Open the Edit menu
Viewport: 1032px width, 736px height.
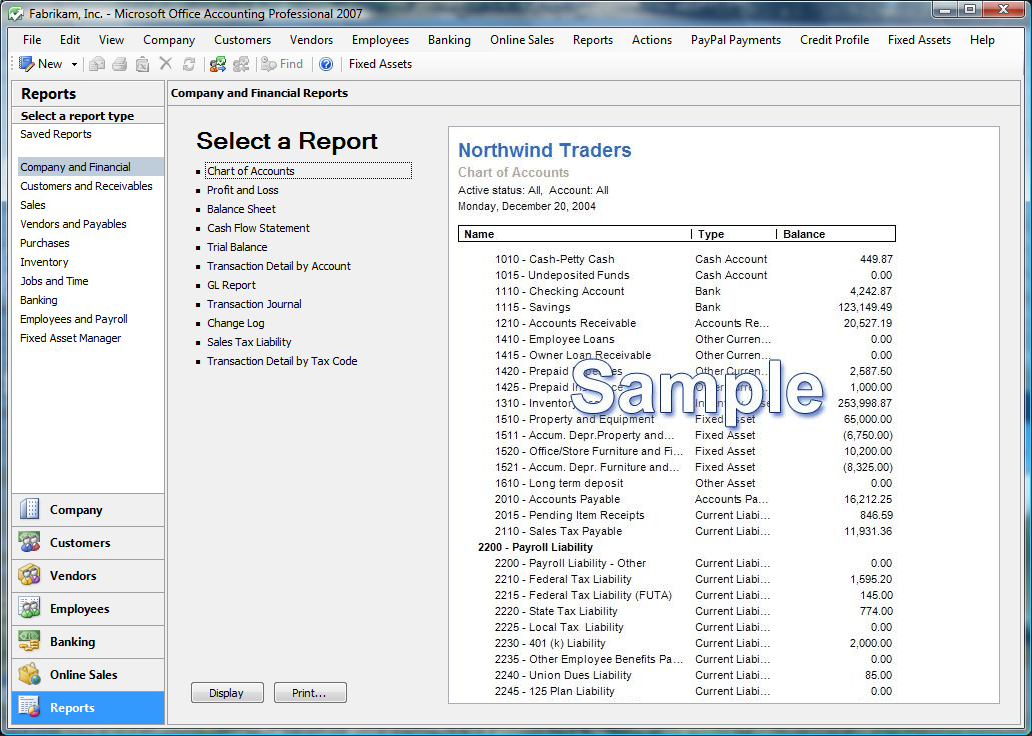pos(70,39)
